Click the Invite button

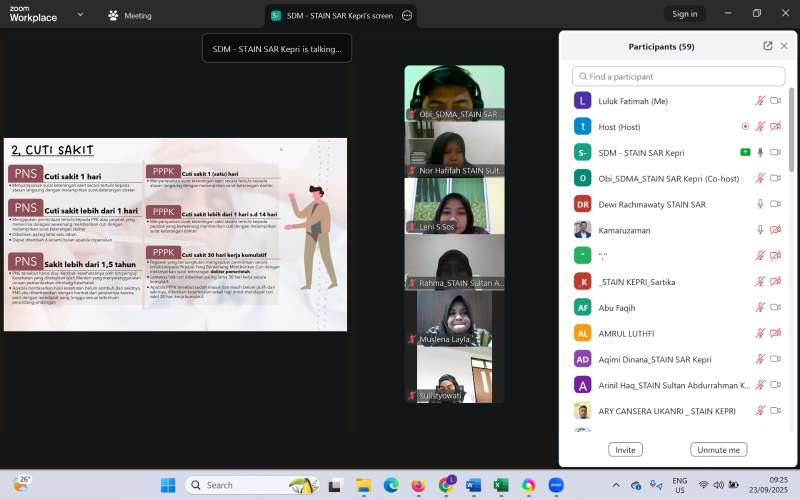coord(625,450)
